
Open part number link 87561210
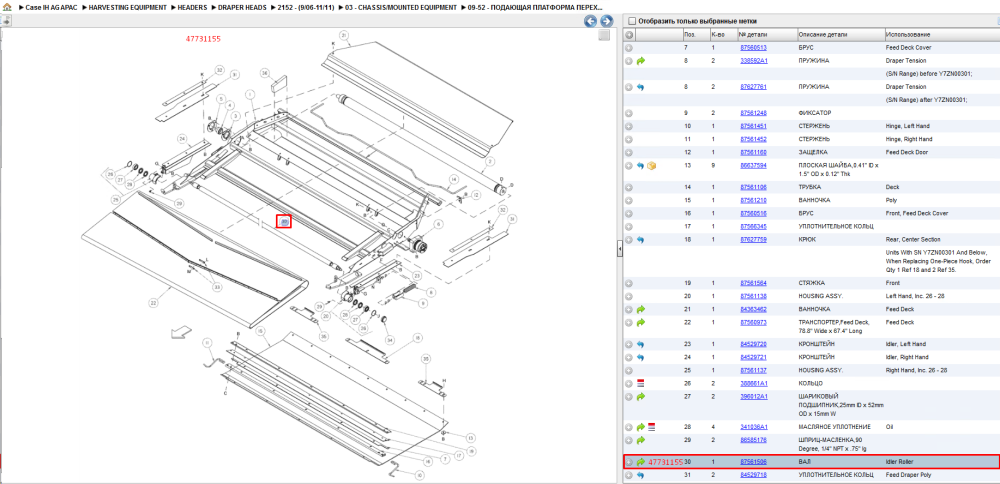tap(753, 200)
